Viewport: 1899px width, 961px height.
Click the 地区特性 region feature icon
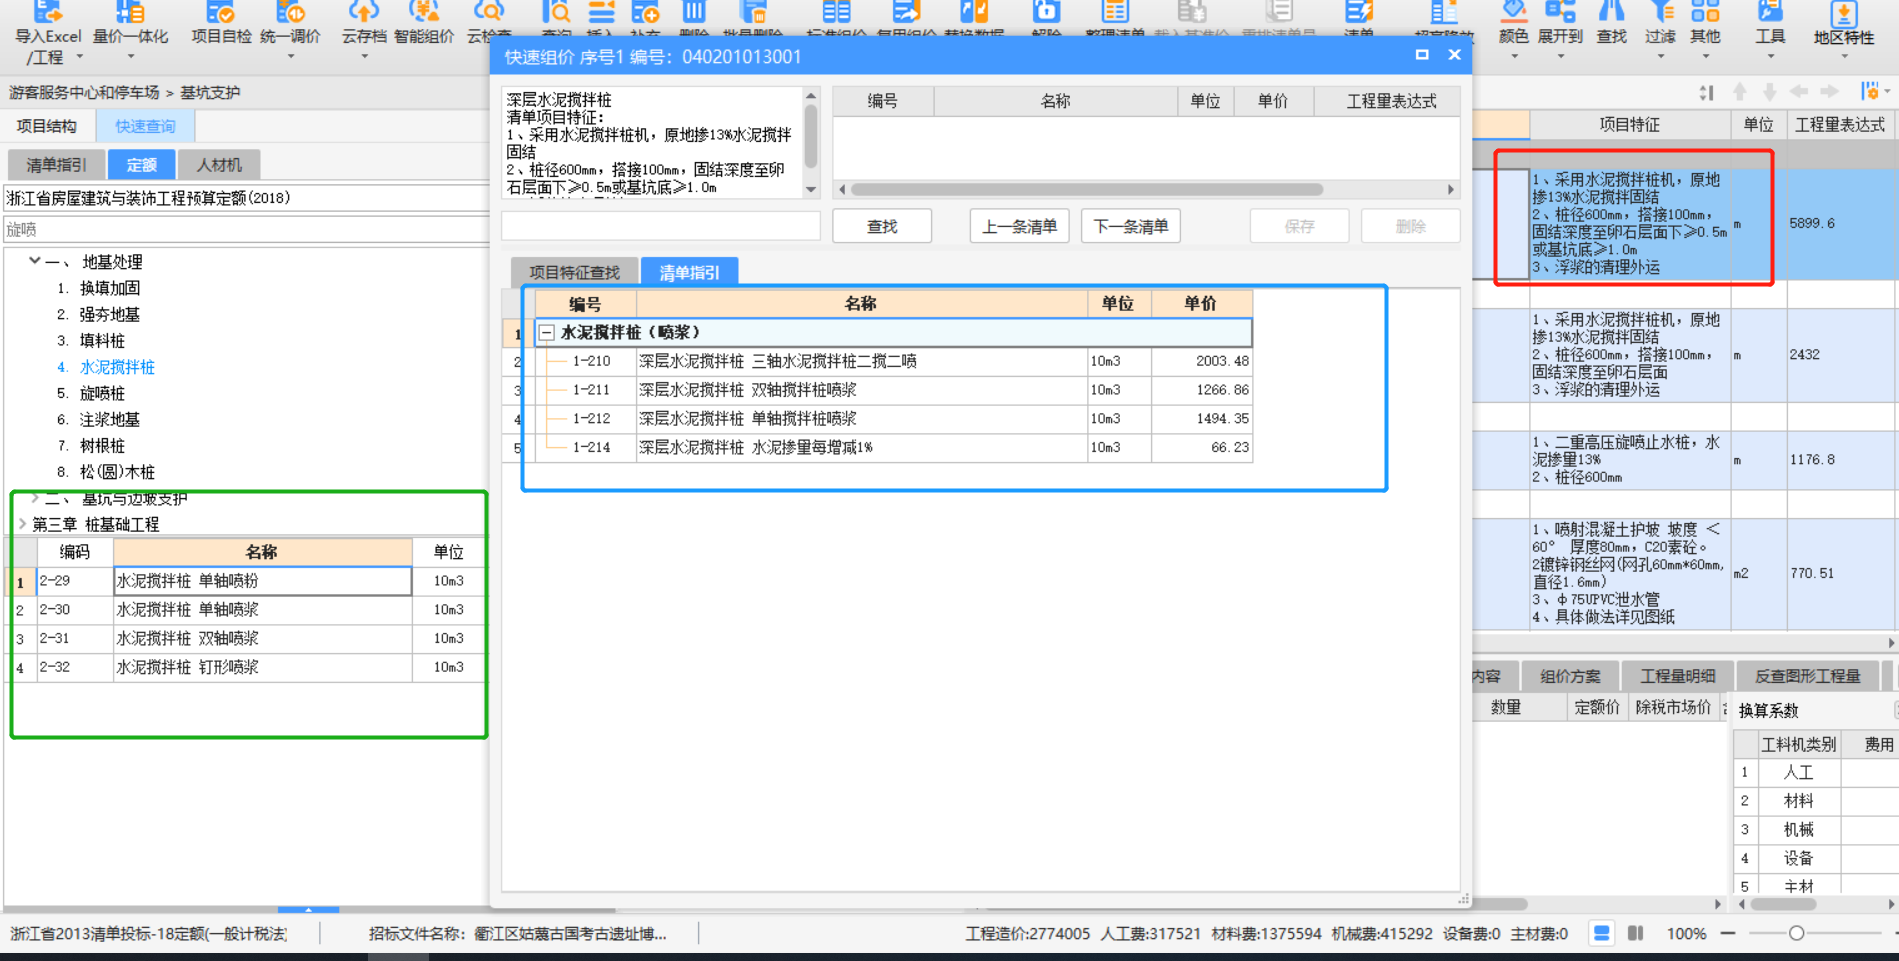[1843, 13]
